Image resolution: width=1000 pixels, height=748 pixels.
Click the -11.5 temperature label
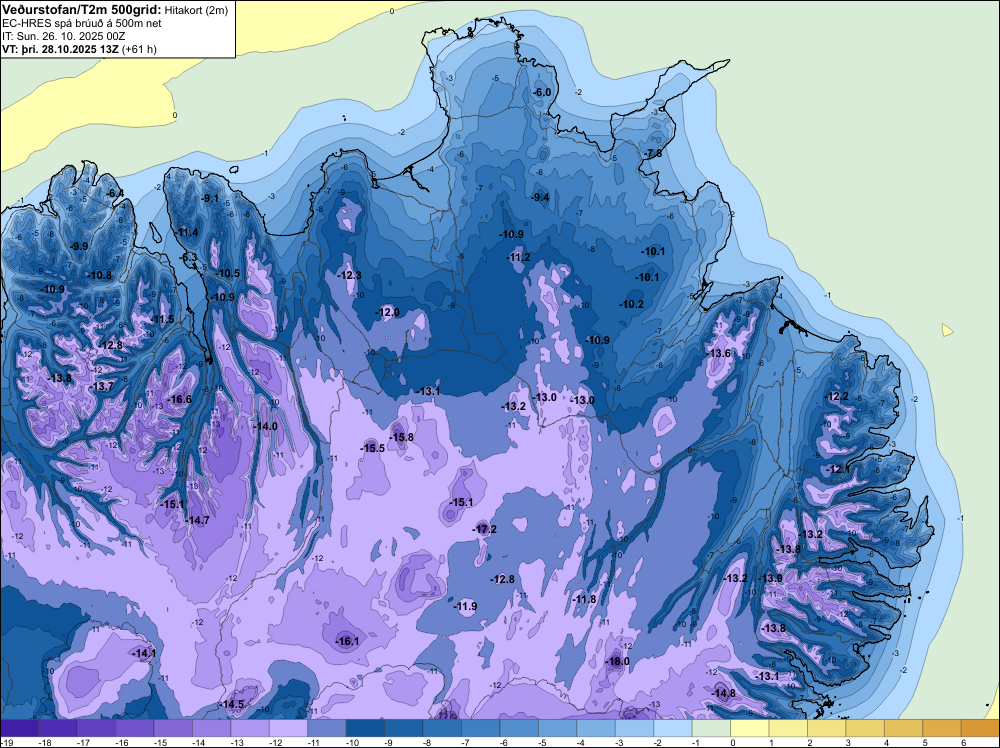click(163, 319)
